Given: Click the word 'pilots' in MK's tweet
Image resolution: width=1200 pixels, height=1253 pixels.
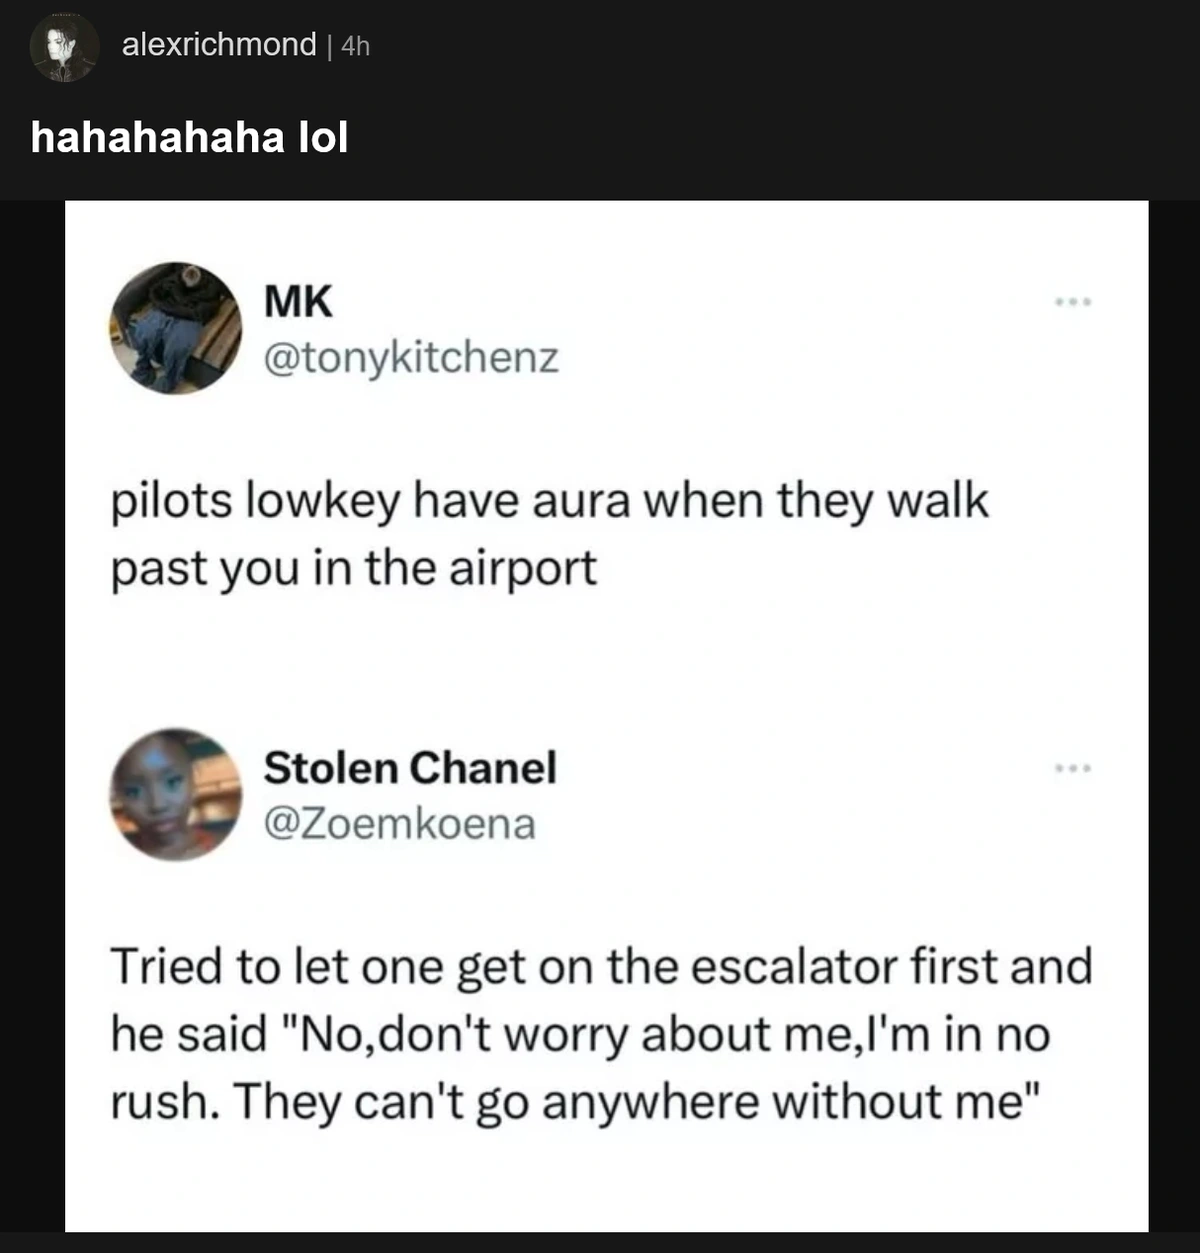Looking at the screenshot, I should pos(171,500).
